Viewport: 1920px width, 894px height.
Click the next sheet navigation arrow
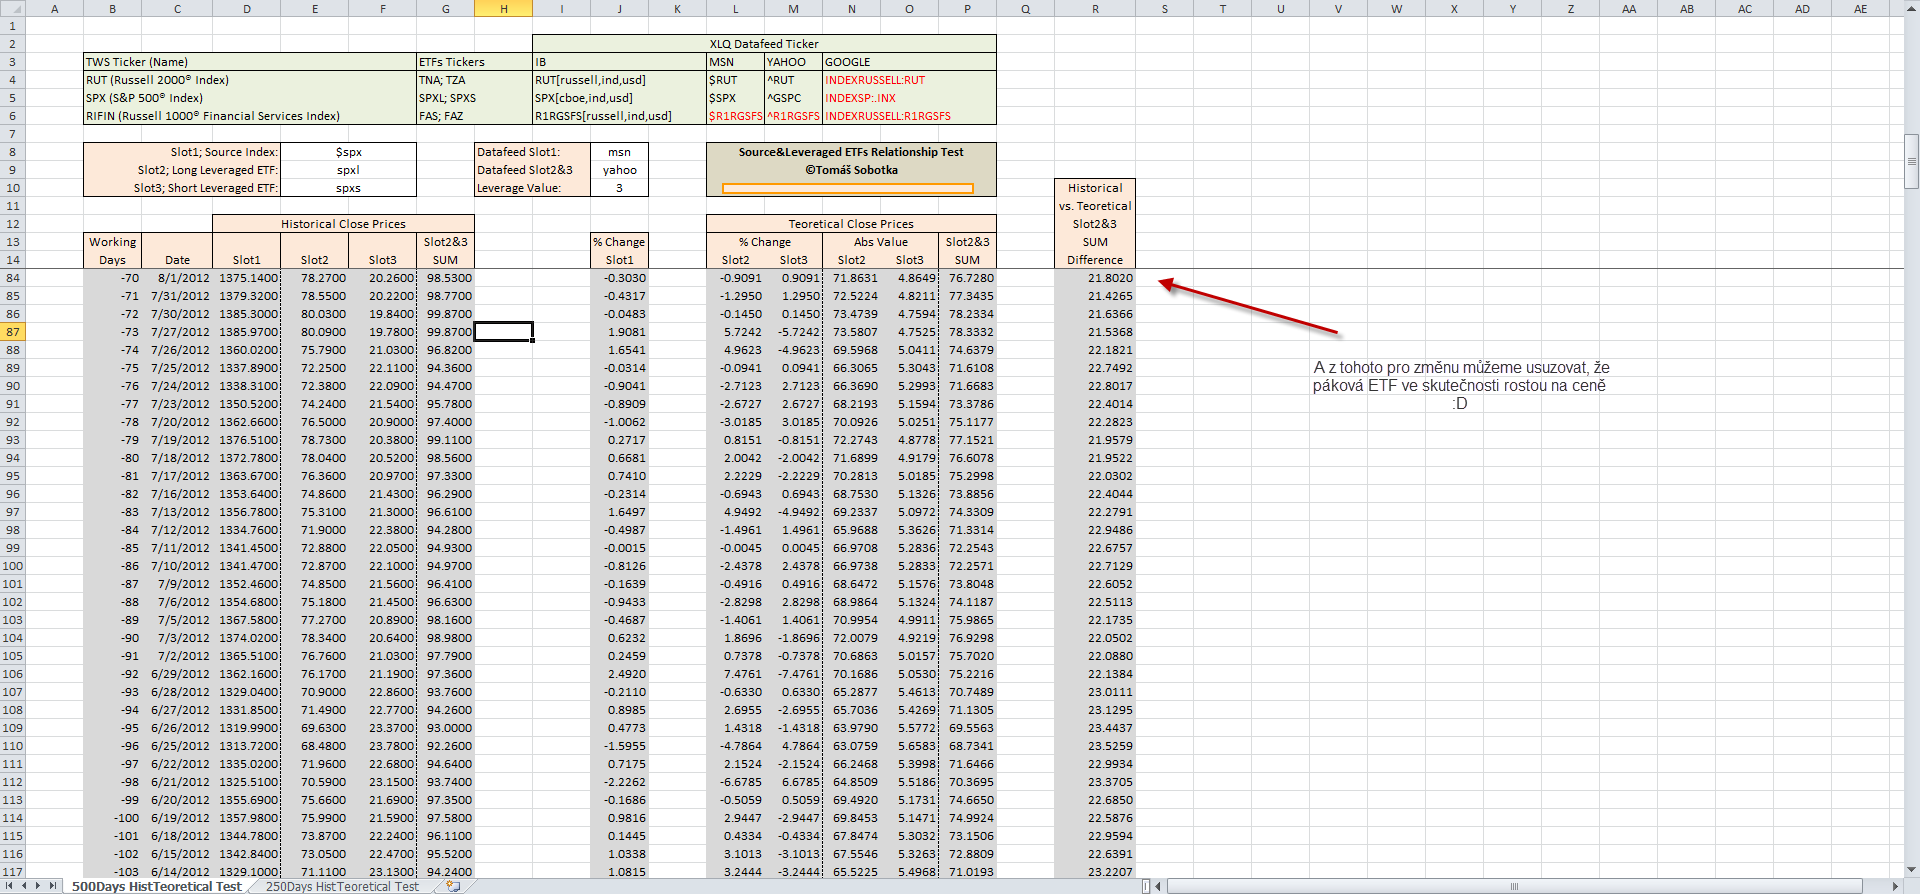[38, 886]
